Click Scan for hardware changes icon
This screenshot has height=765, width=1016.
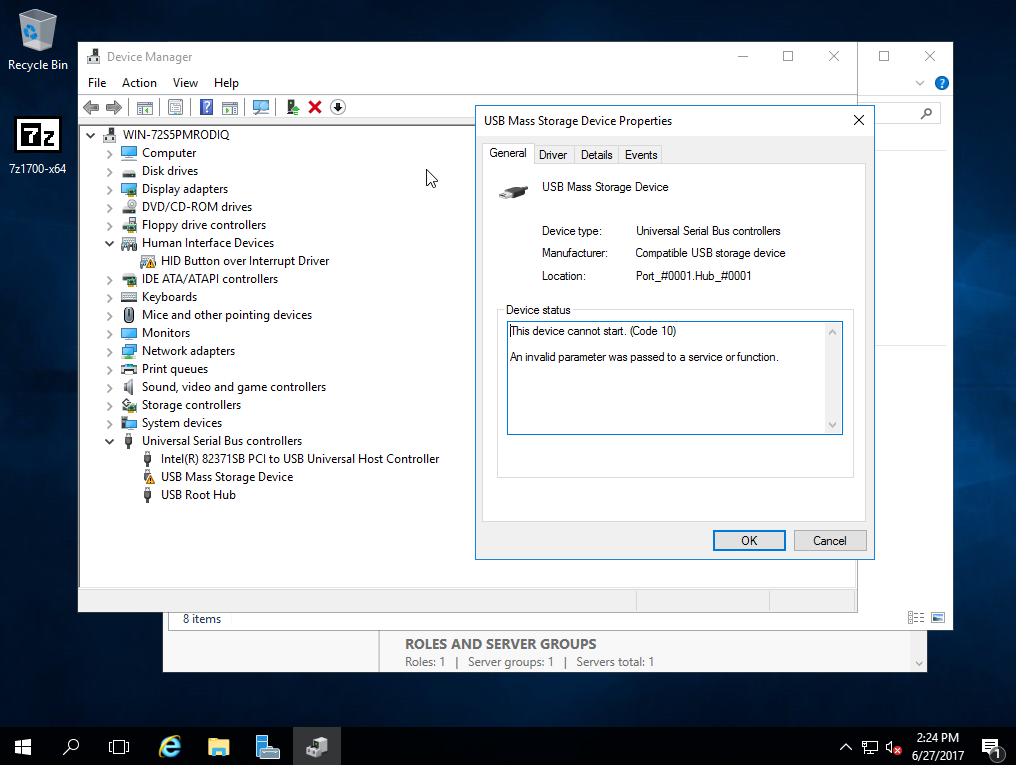261,107
